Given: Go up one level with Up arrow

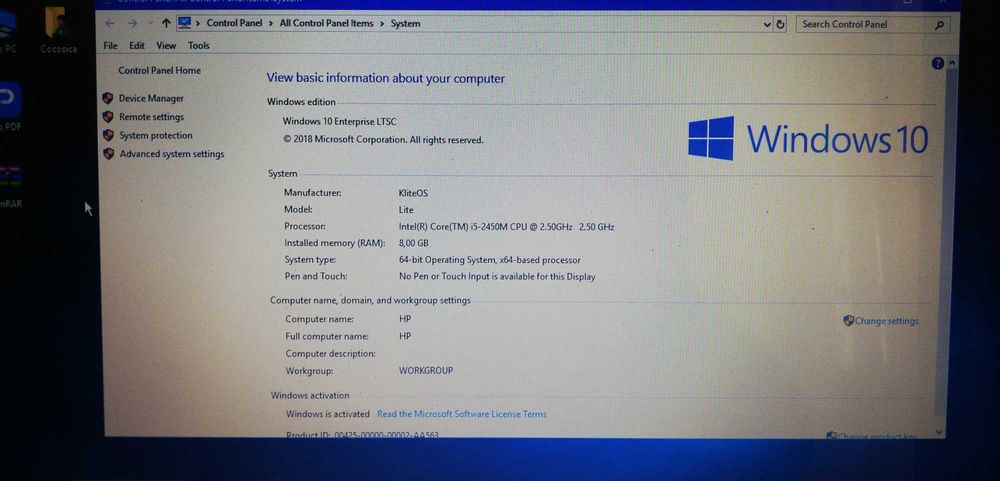Looking at the screenshot, I should [x=166, y=24].
